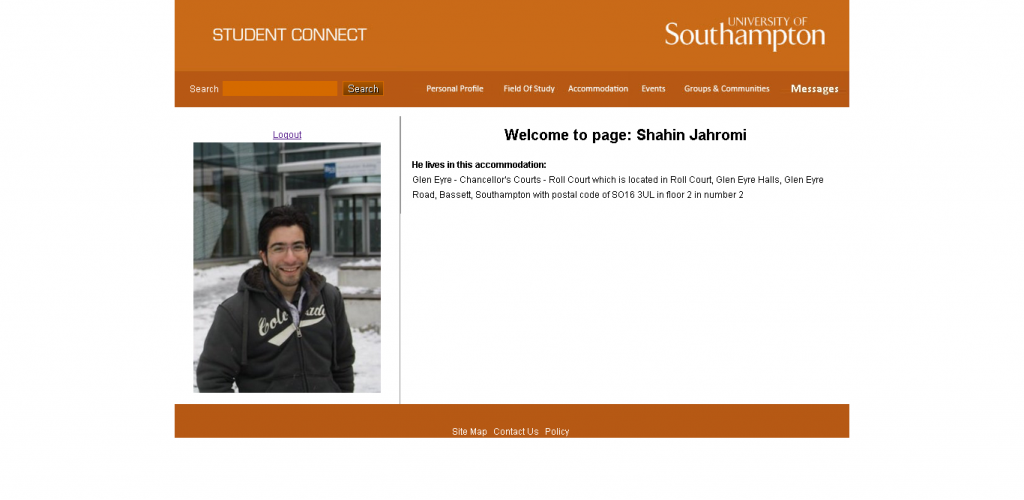This screenshot has width=1024, height=500.
Task: Open Messages from the navigation bar
Action: [814, 89]
